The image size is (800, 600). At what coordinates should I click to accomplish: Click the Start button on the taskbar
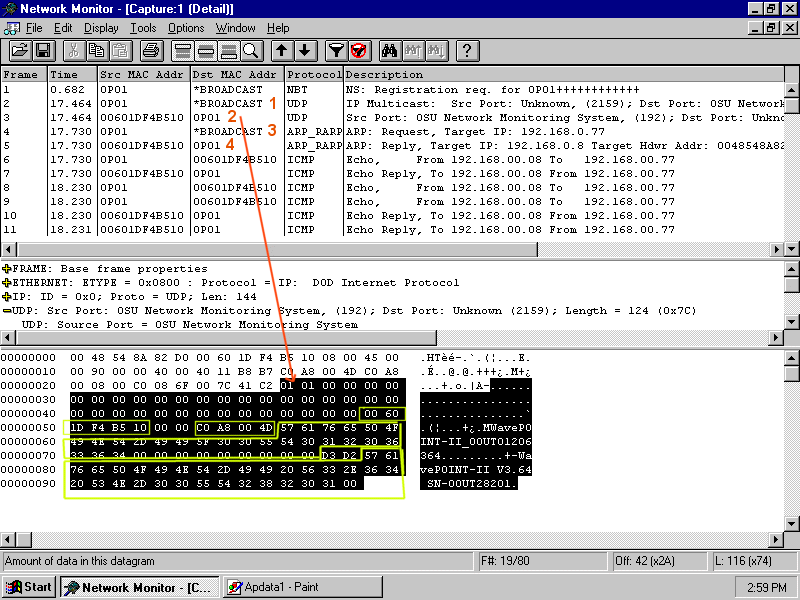29,587
